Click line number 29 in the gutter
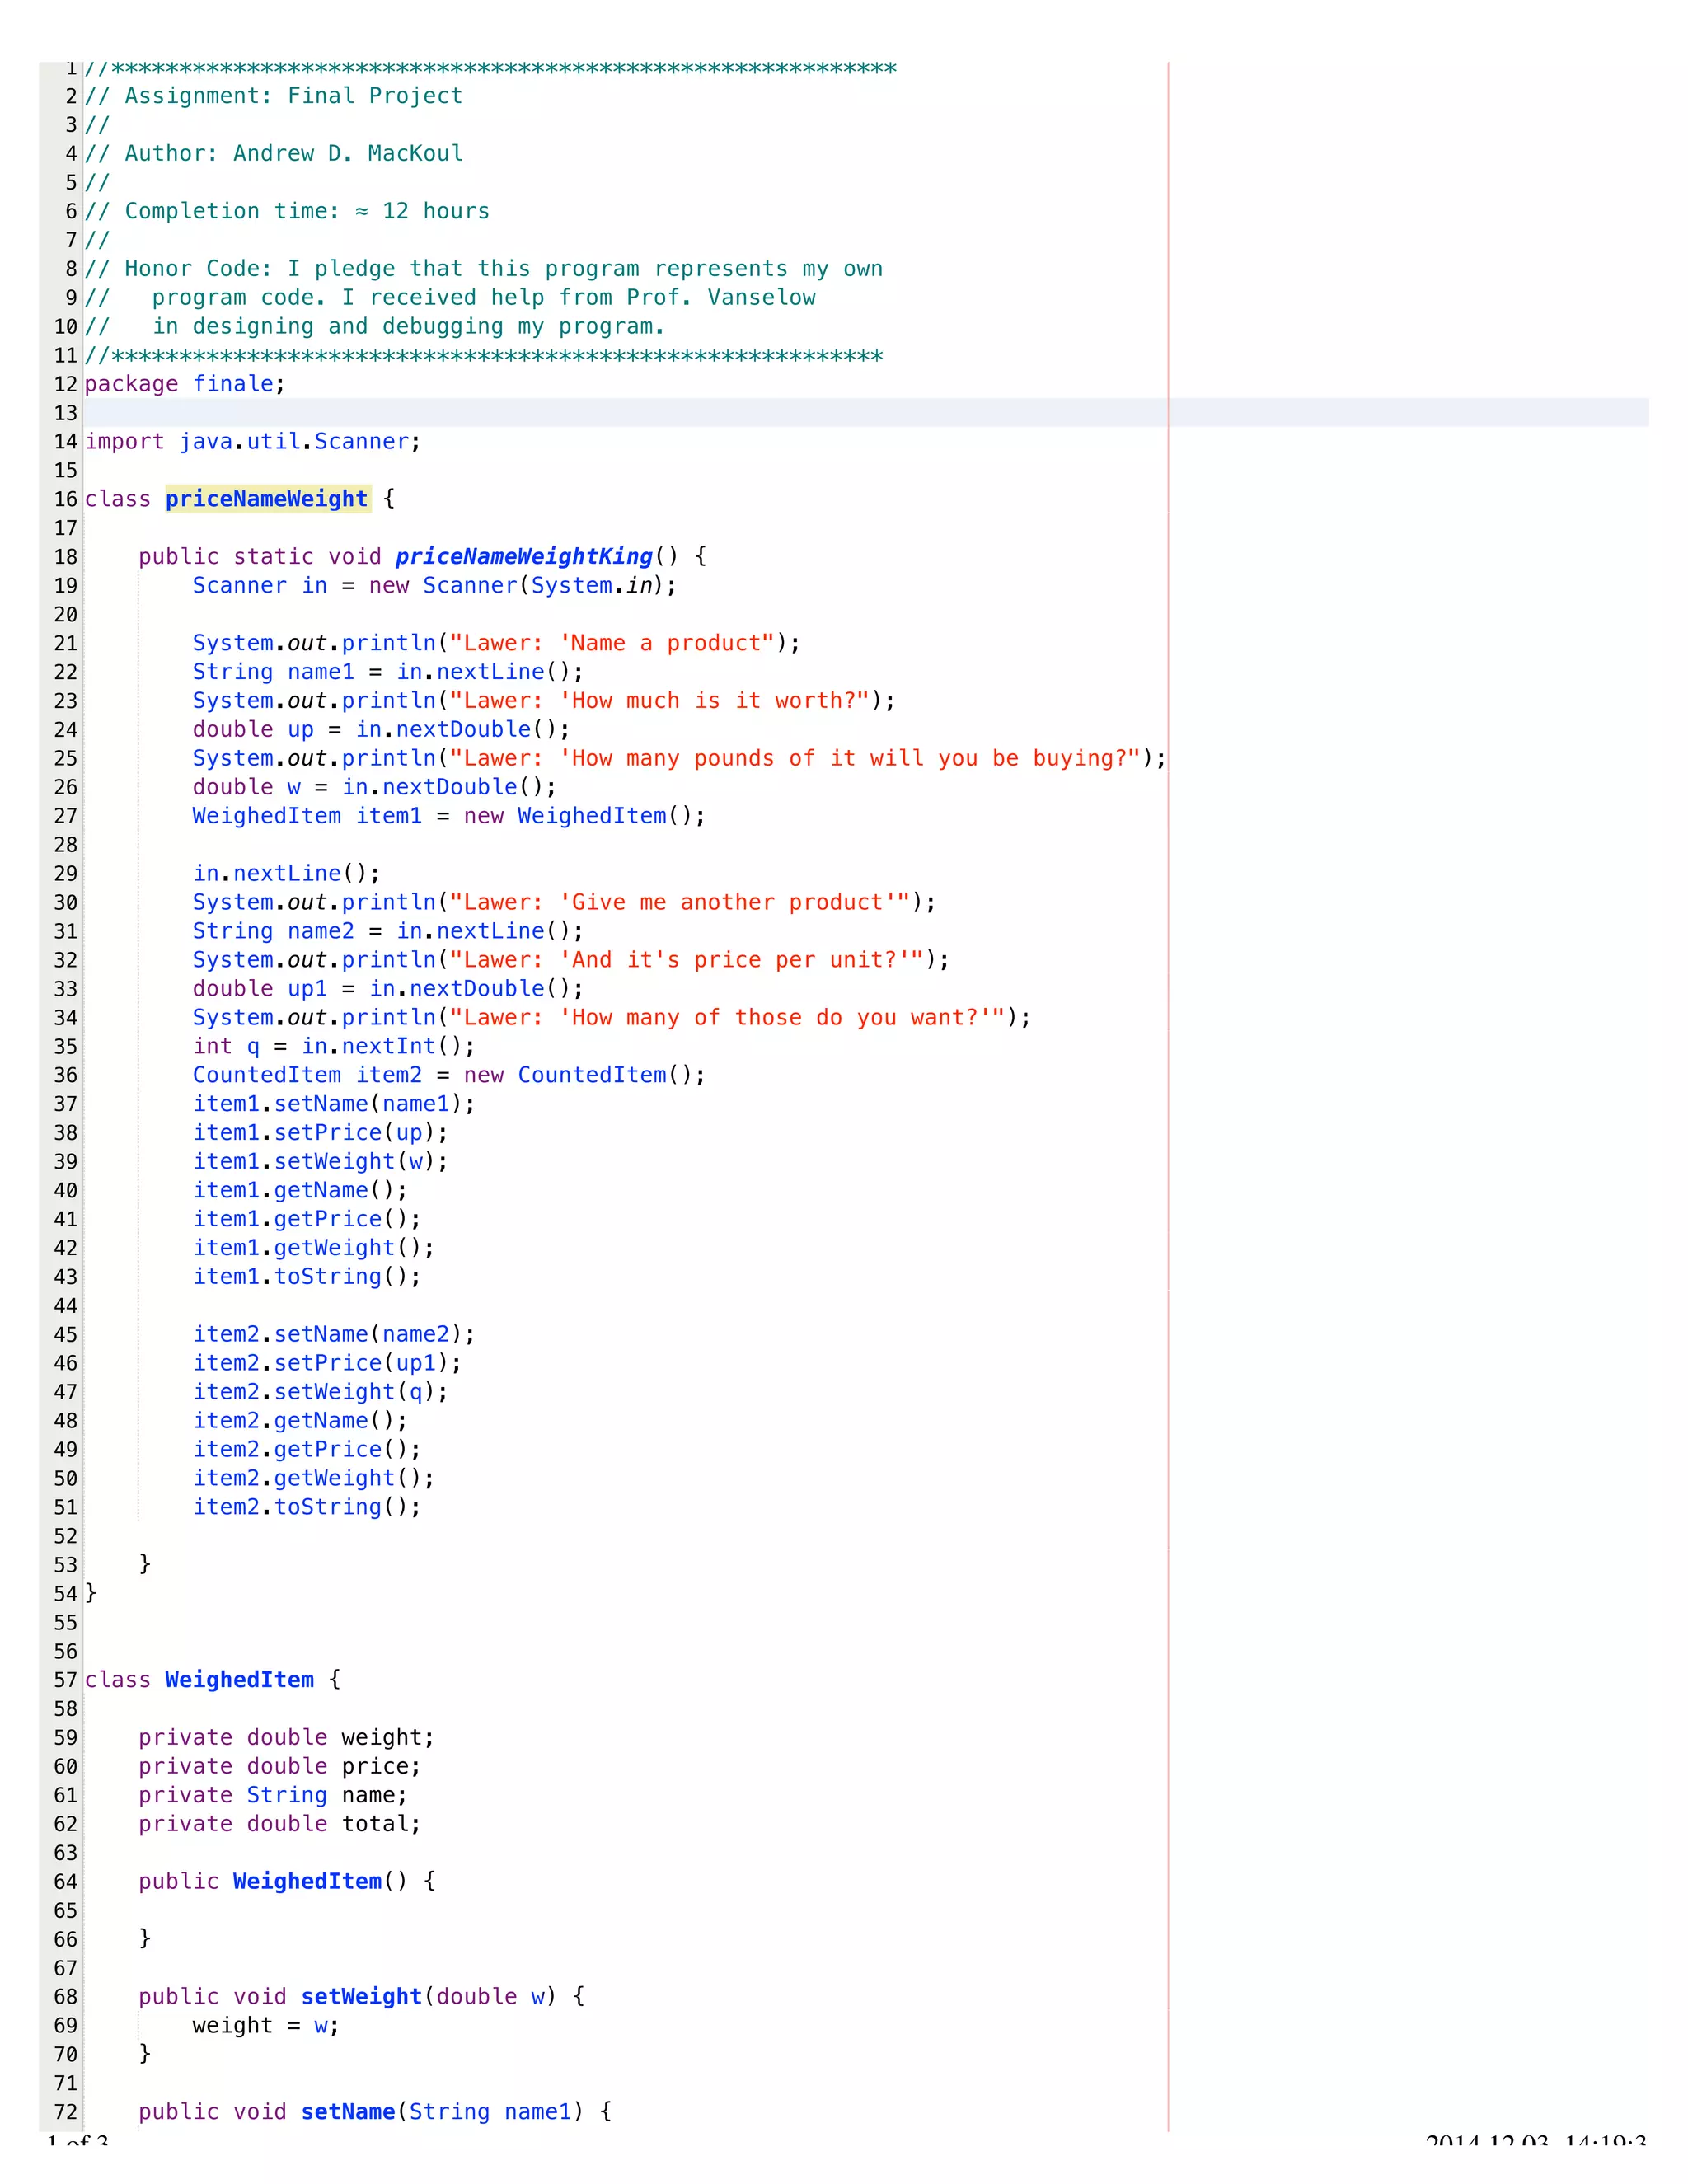Screen dimensions: 1688x2184 pos(66,874)
